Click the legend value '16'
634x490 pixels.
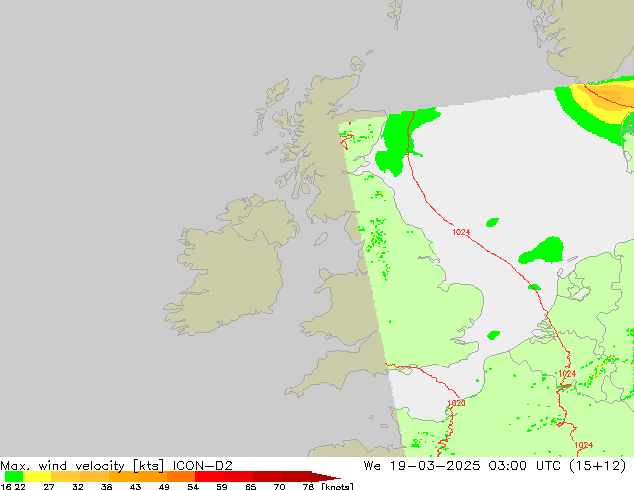pyautogui.click(x=6, y=486)
